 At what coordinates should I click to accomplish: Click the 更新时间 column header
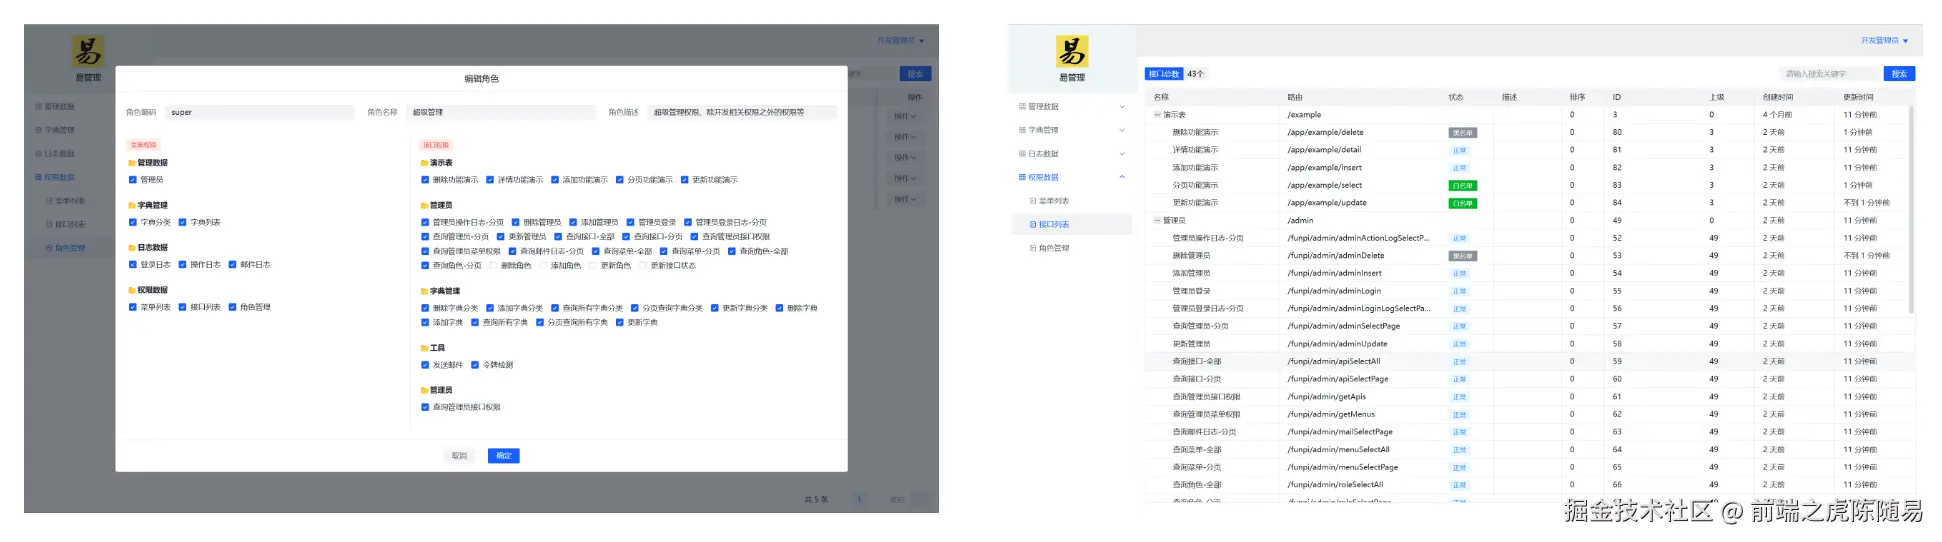pos(1859,98)
